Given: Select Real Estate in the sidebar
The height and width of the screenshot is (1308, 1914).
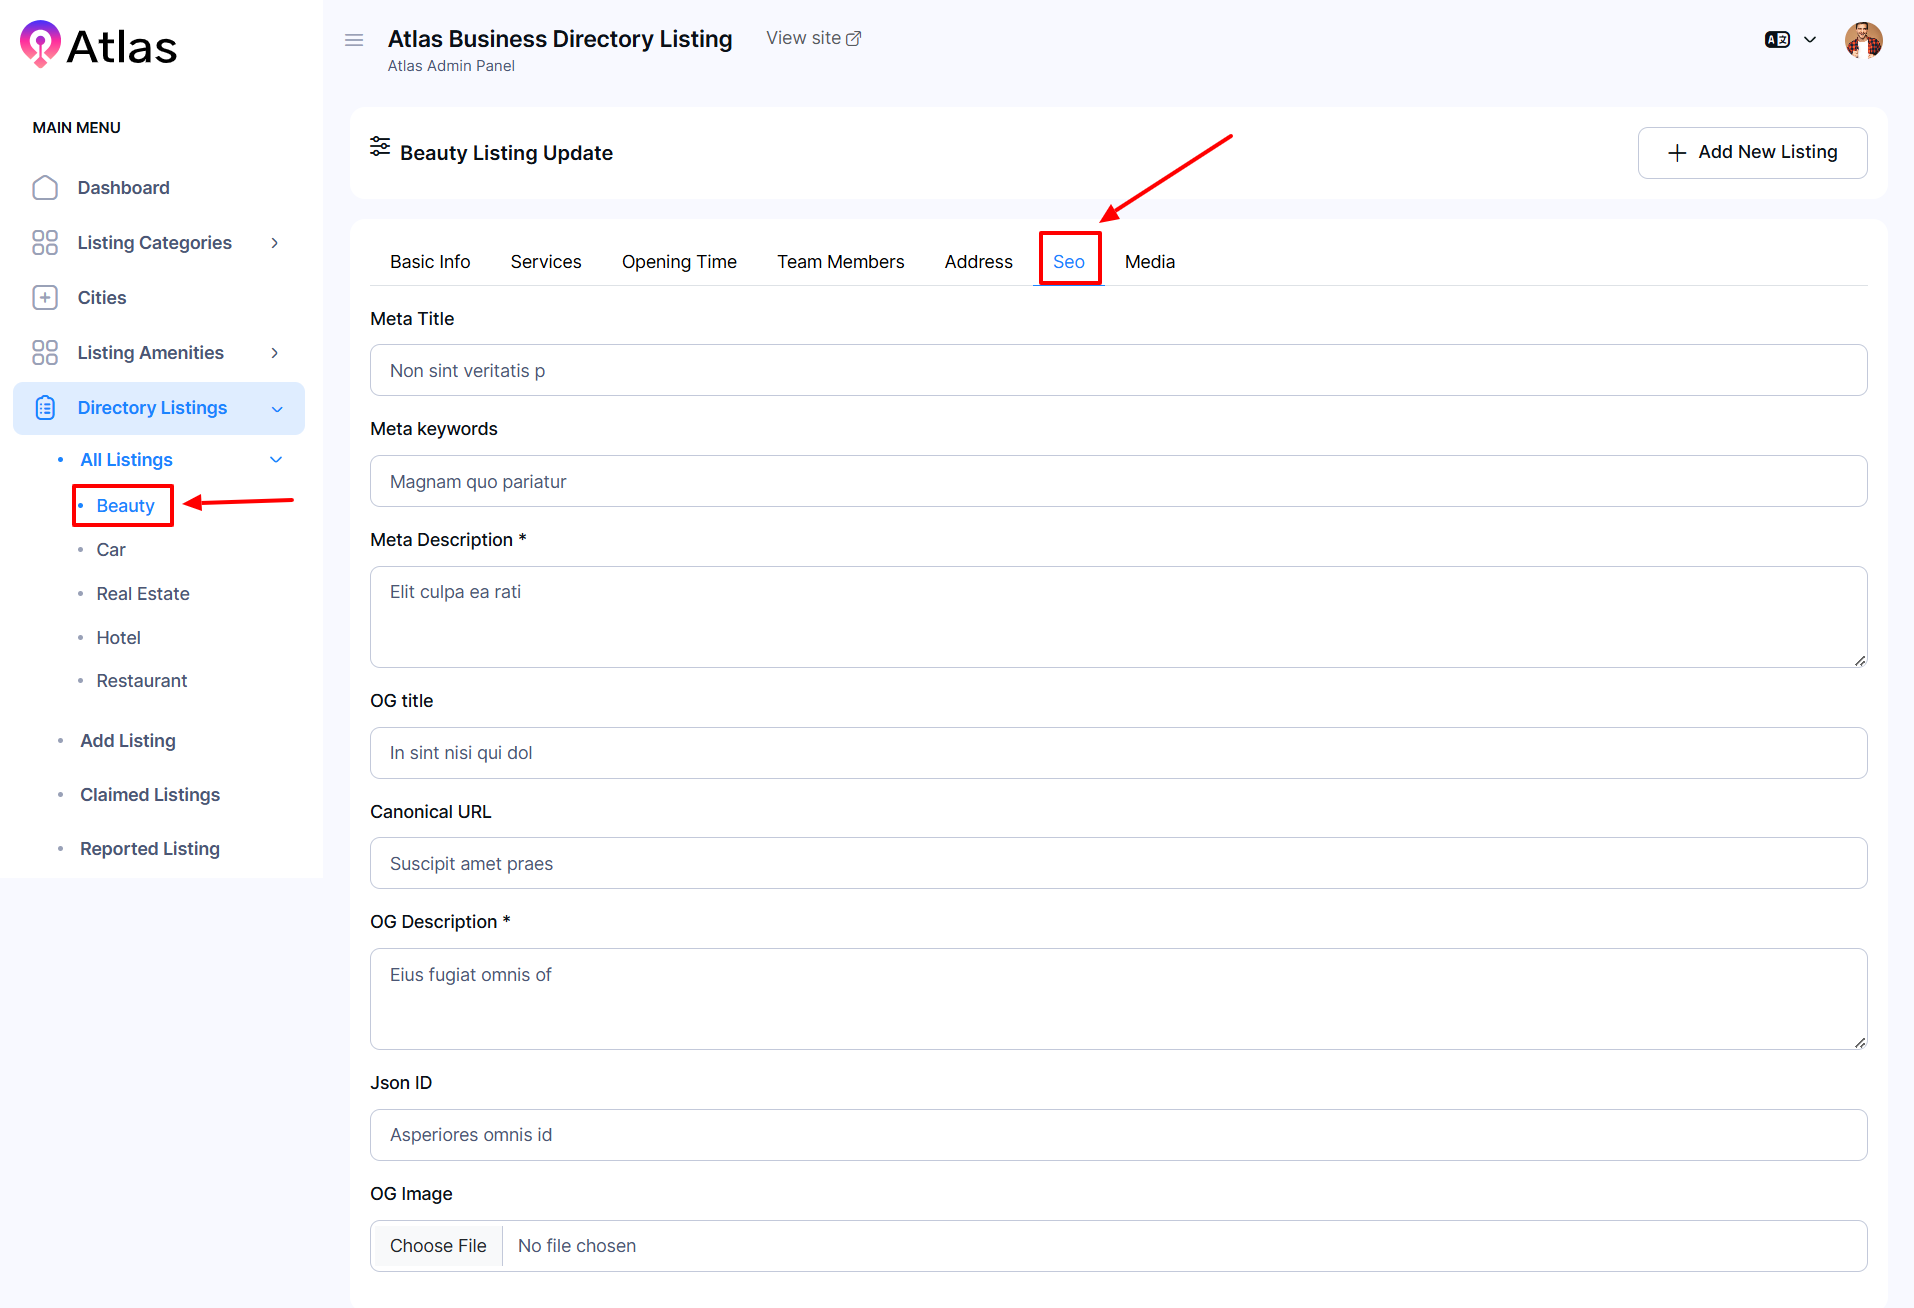Looking at the screenshot, I should pos(143,594).
